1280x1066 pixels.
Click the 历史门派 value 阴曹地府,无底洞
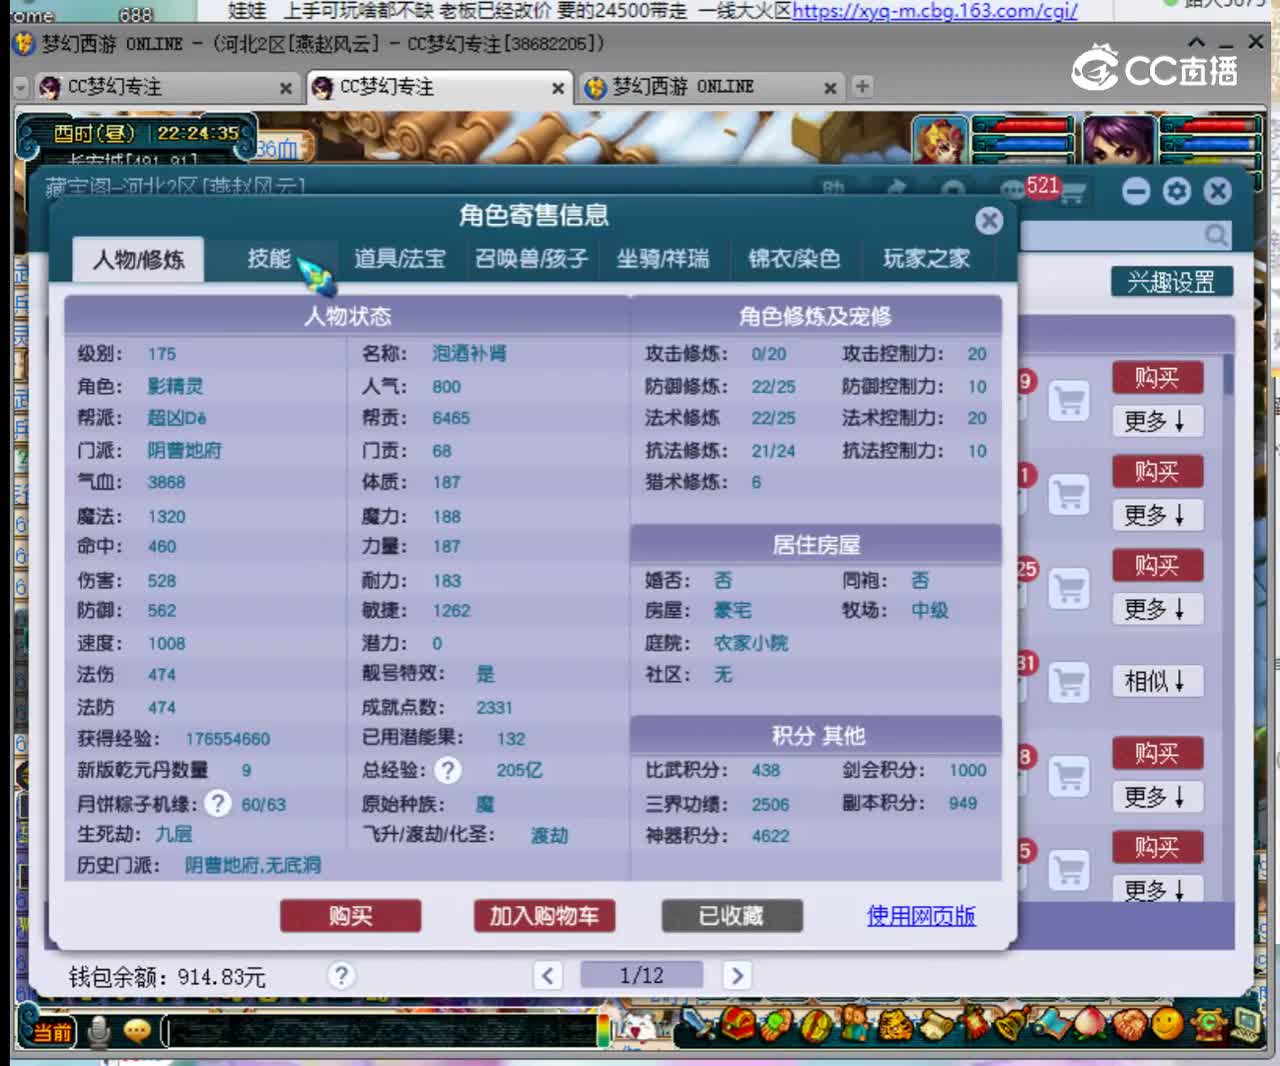(x=252, y=865)
